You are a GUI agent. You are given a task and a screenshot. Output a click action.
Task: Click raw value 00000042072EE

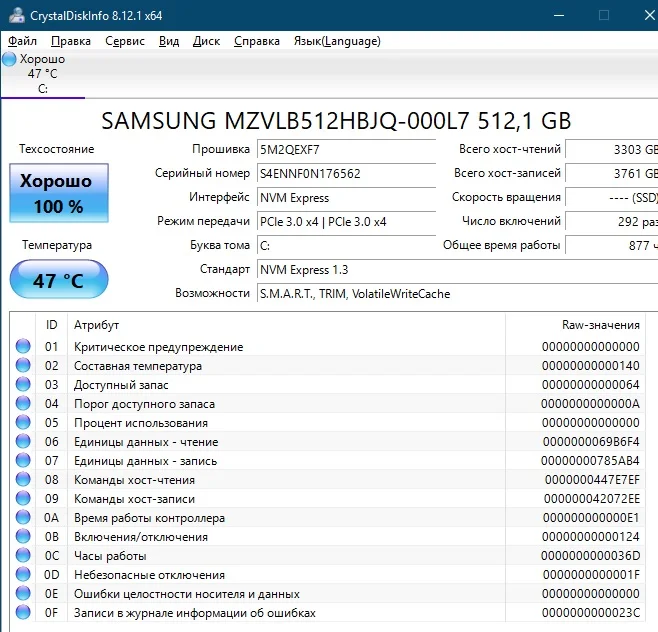click(x=592, y=499)
